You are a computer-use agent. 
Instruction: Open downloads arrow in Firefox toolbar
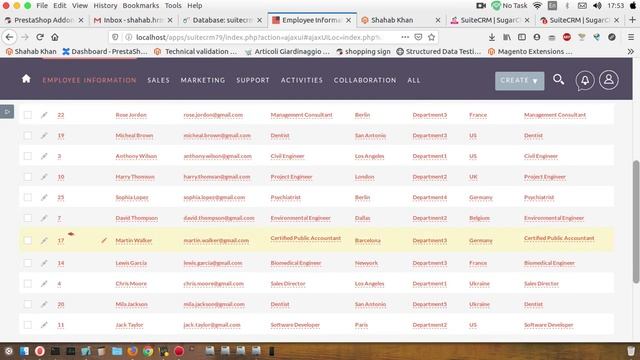coord(492,37)
